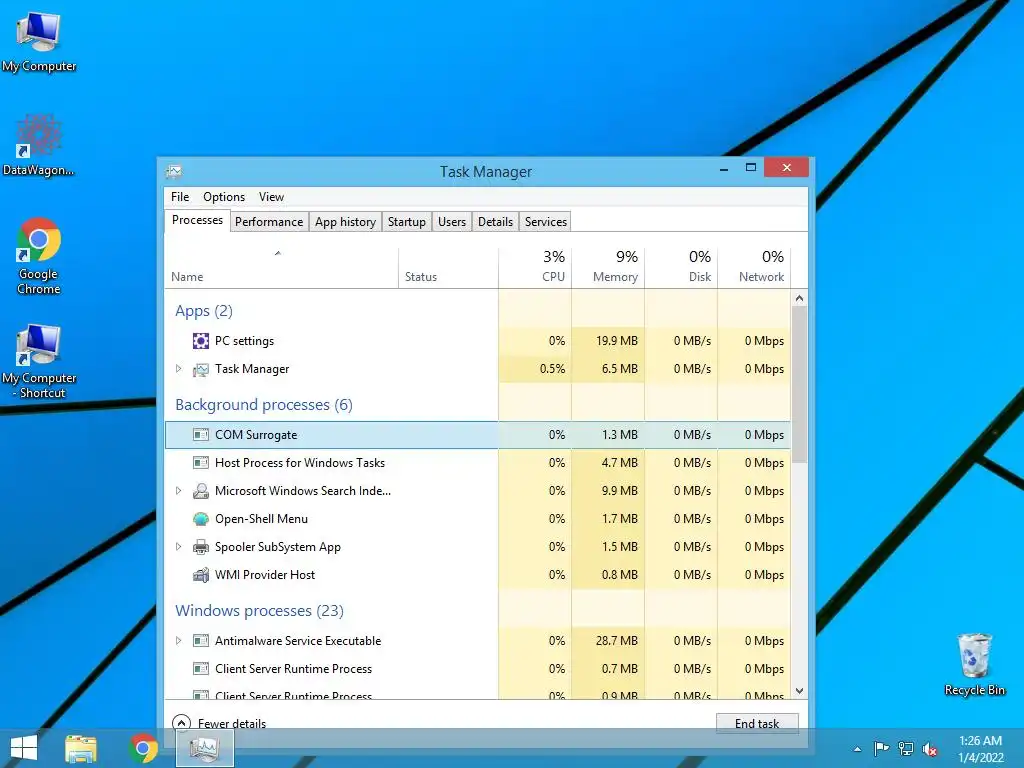
Task: Open the View menu
Action: pos(271,197)
